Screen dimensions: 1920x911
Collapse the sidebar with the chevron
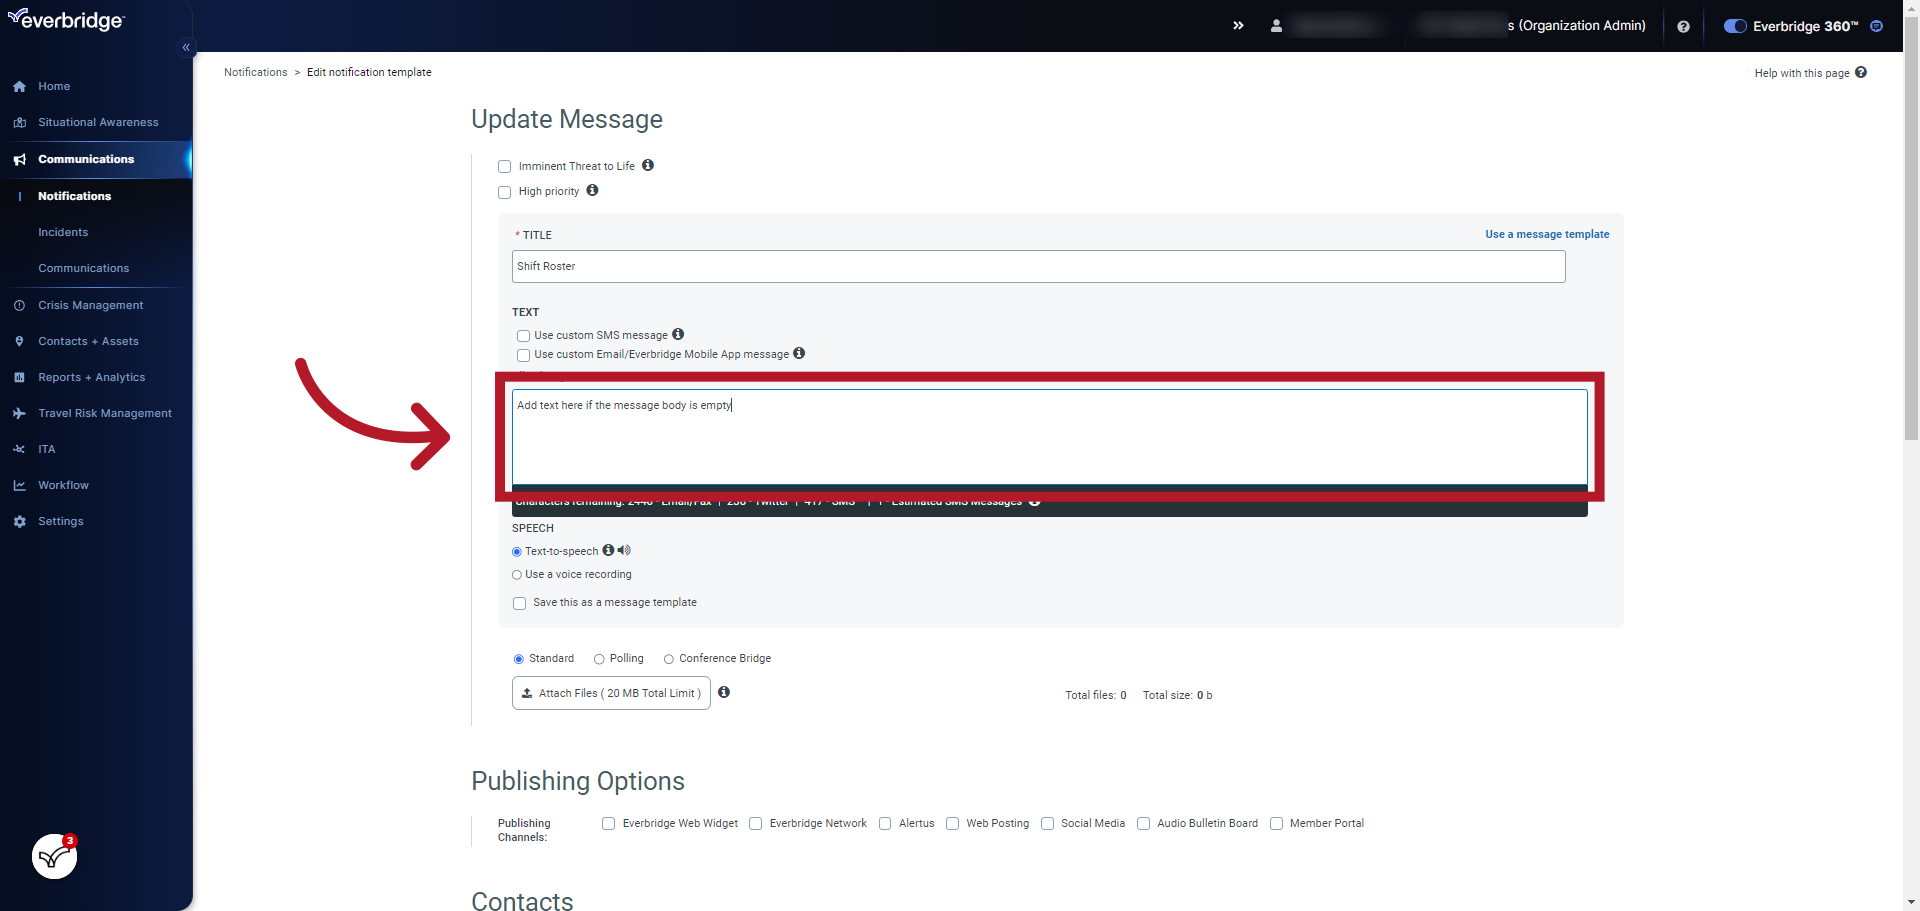pos(186,47)
